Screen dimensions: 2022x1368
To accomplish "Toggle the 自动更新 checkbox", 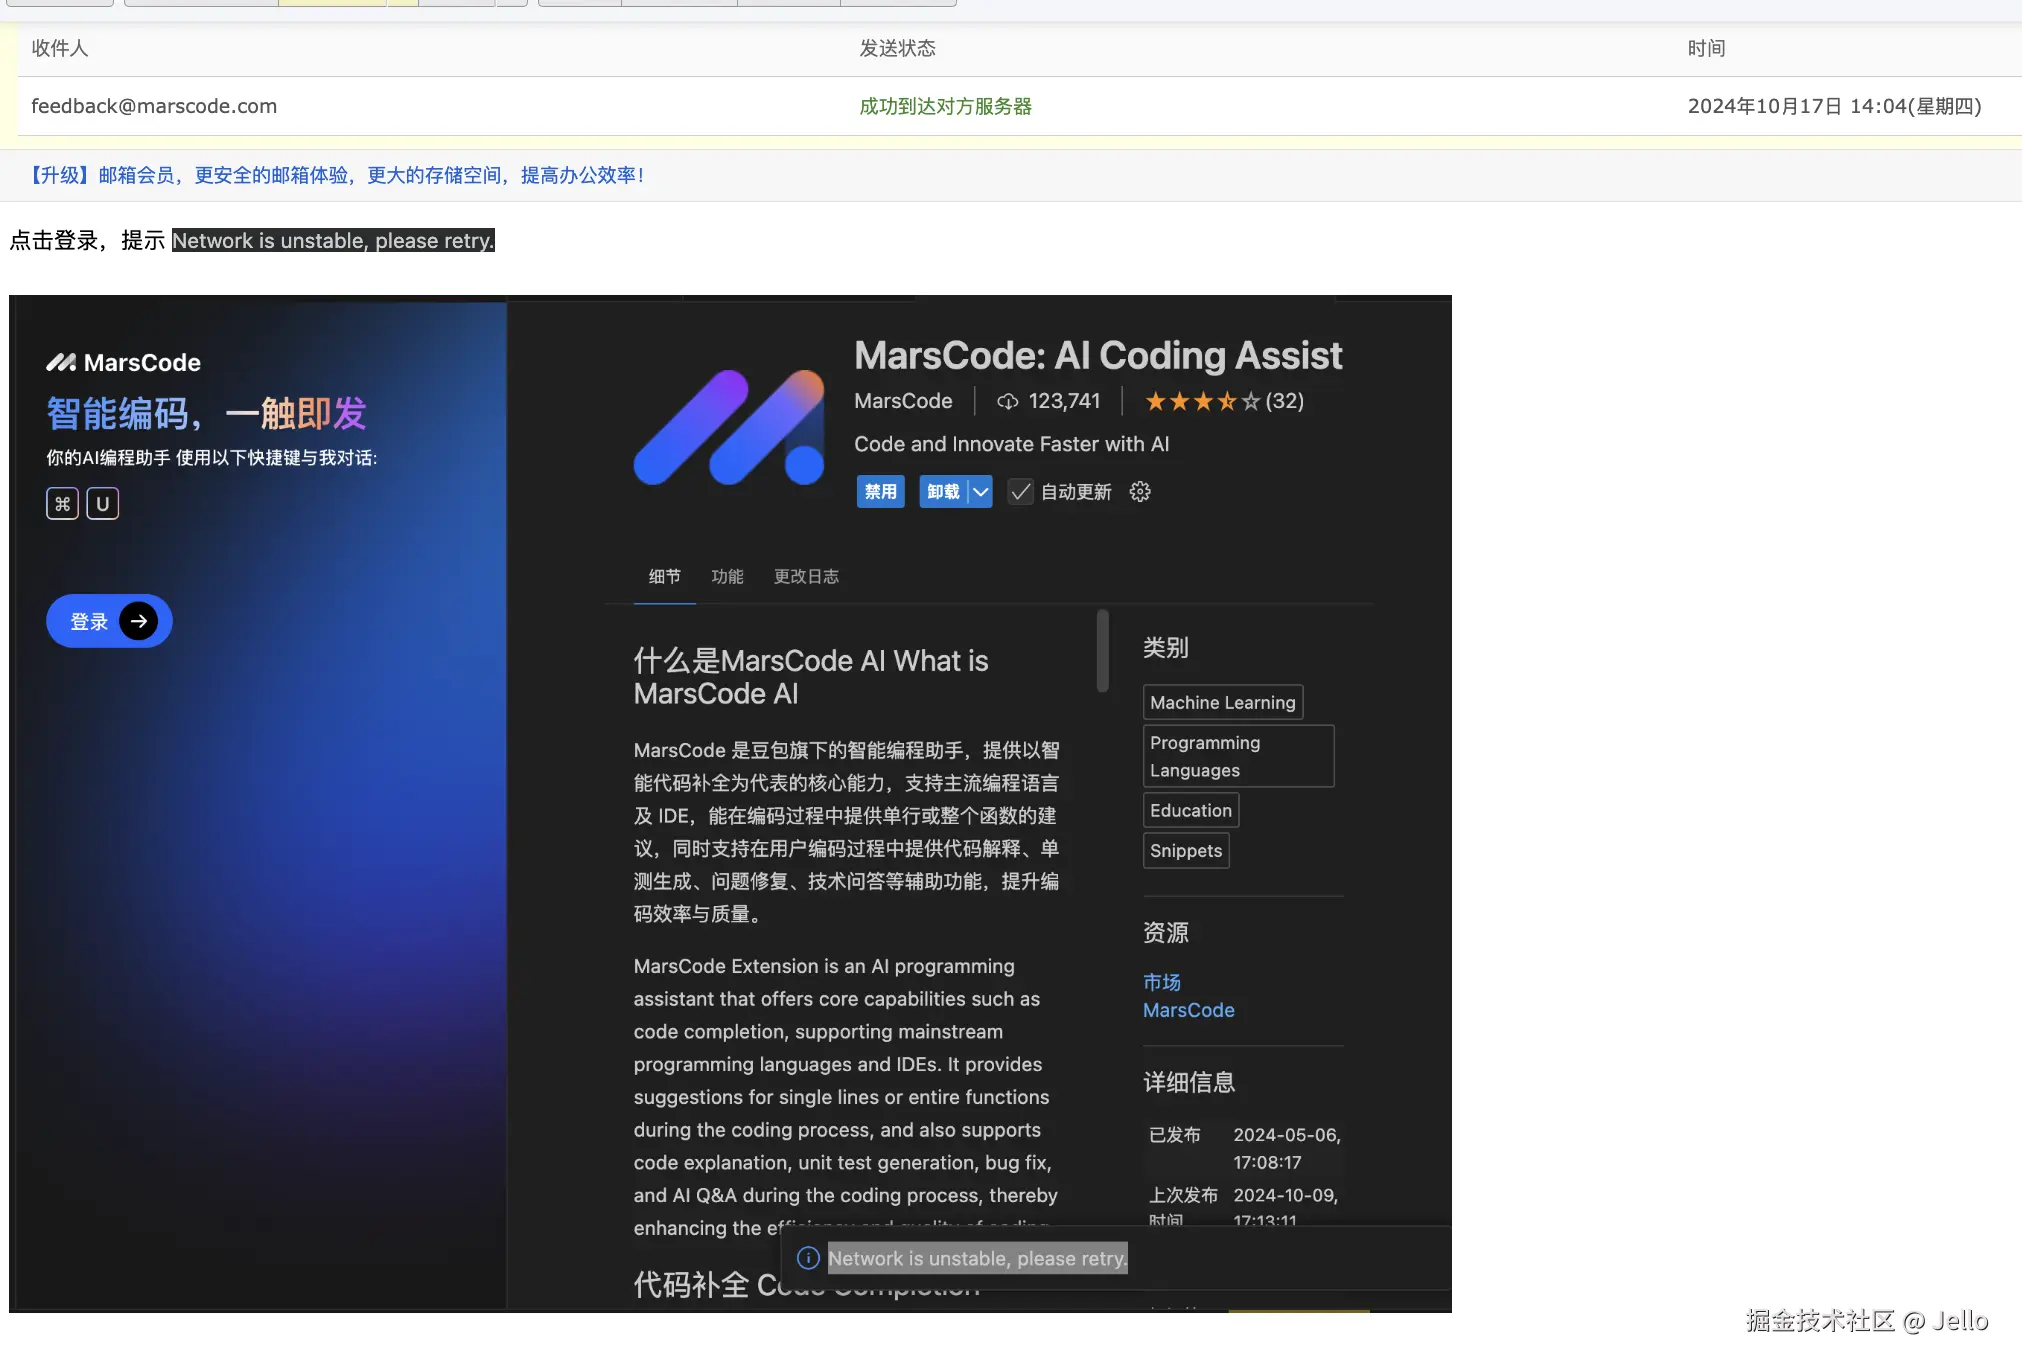I will 1020,491.
